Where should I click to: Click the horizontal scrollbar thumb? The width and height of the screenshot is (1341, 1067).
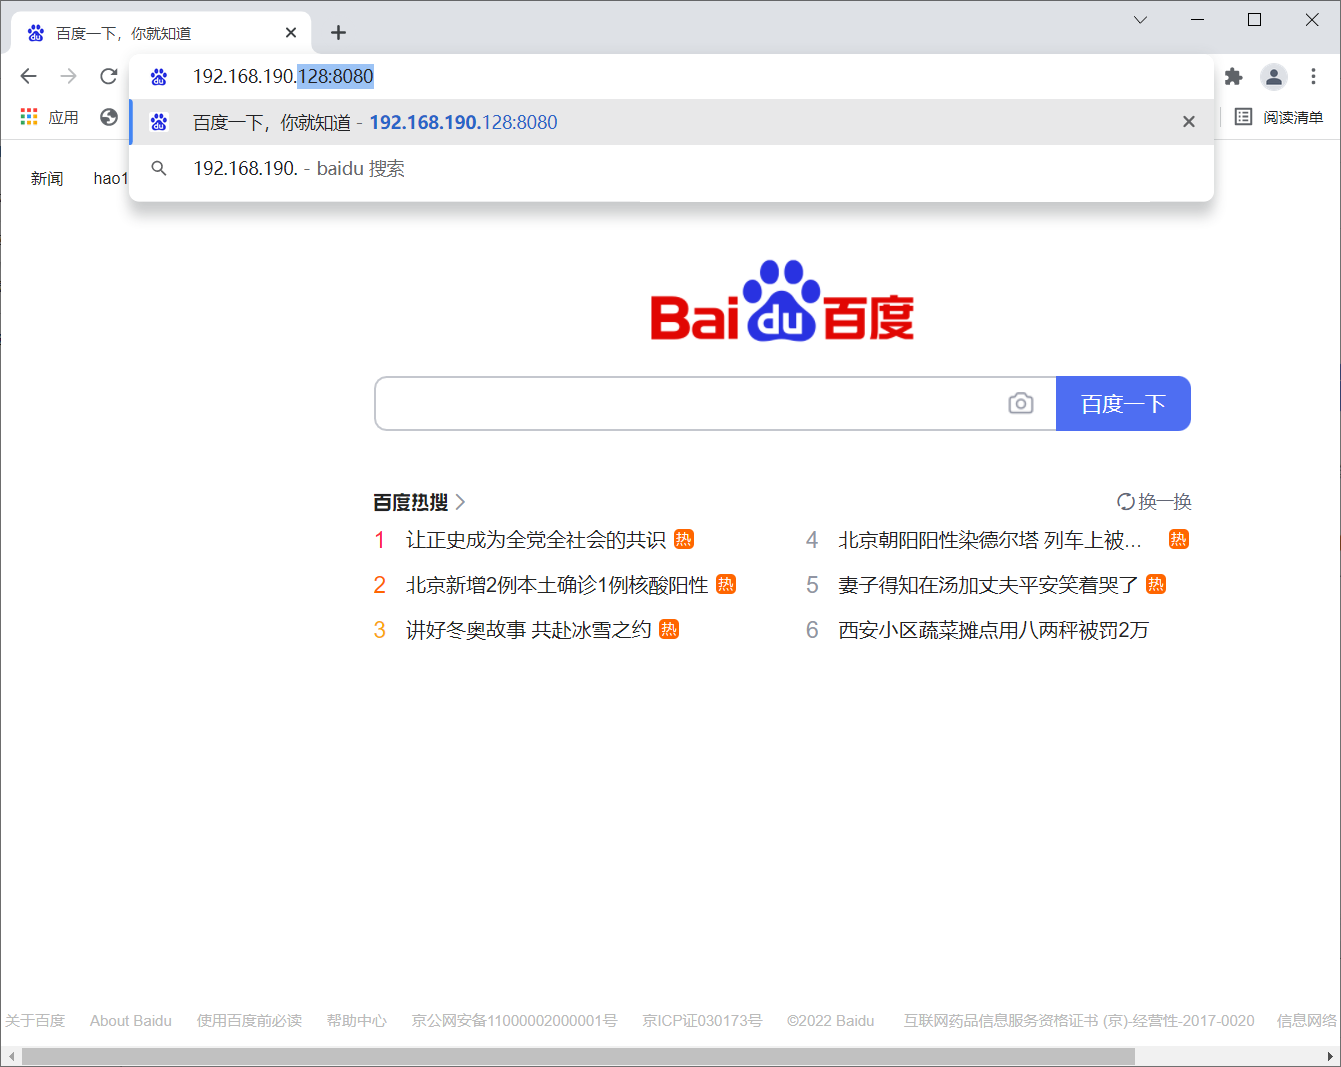tap(578, 1057)
